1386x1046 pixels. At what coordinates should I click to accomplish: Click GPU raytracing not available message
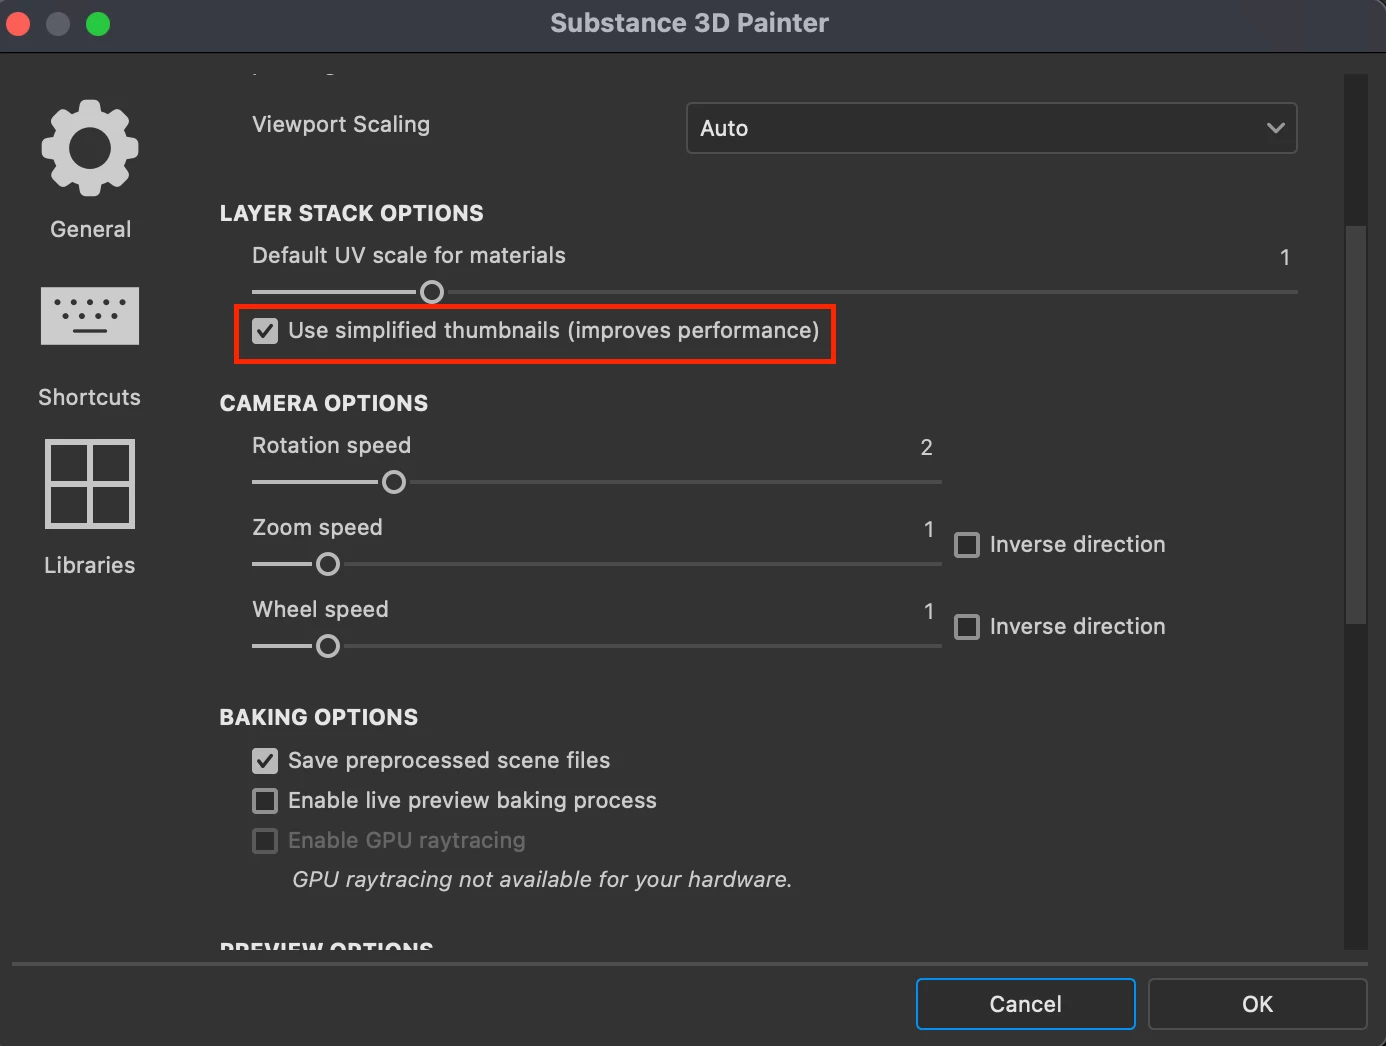click(x=542, y=880)
